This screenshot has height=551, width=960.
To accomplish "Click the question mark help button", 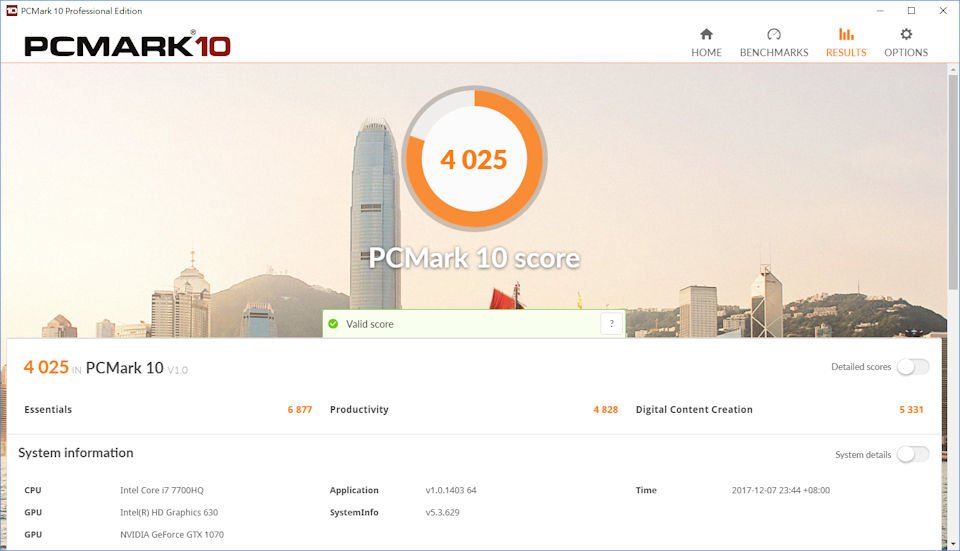I will pos(612,324).
